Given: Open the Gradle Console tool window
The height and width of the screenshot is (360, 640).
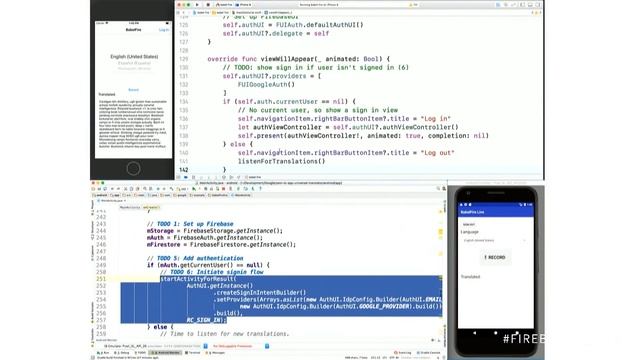Looking at the screenshot, I should (429, 353).
